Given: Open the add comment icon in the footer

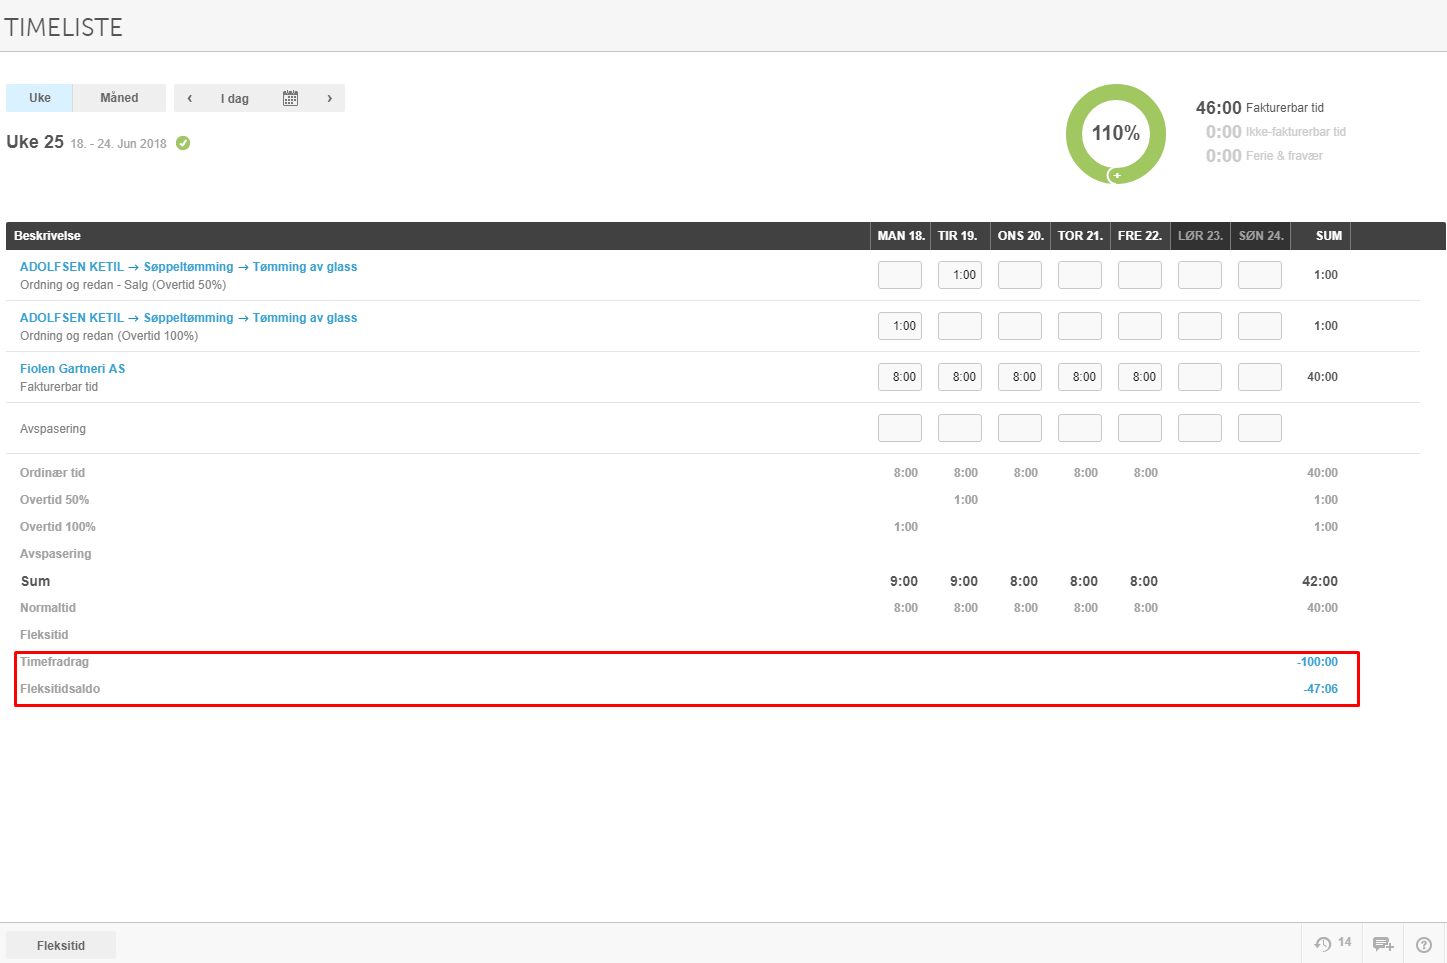Looking at the screenshot, I should [x=1383, y=944].
